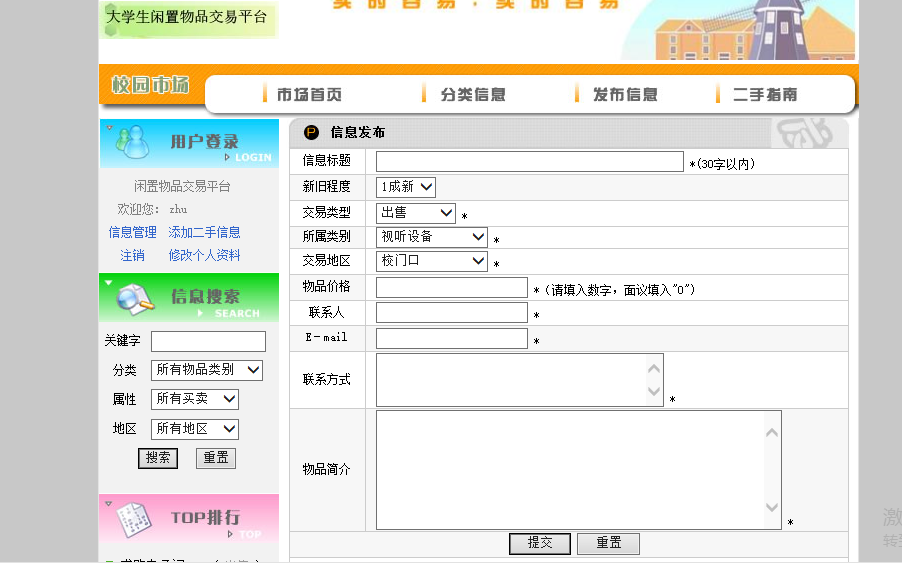
Task: Open the 交易地区 dropdown showing 校门口
Action: click(x=432, y=261)
